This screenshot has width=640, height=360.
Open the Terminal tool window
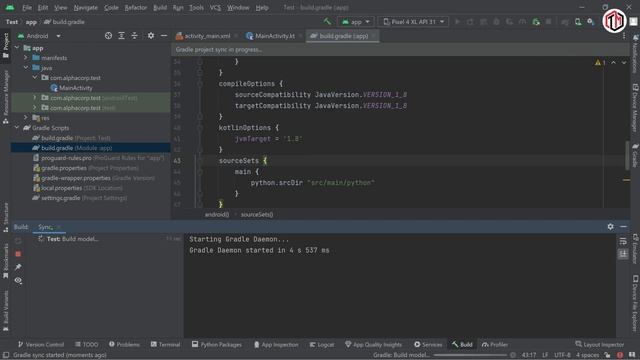(165, 344)
